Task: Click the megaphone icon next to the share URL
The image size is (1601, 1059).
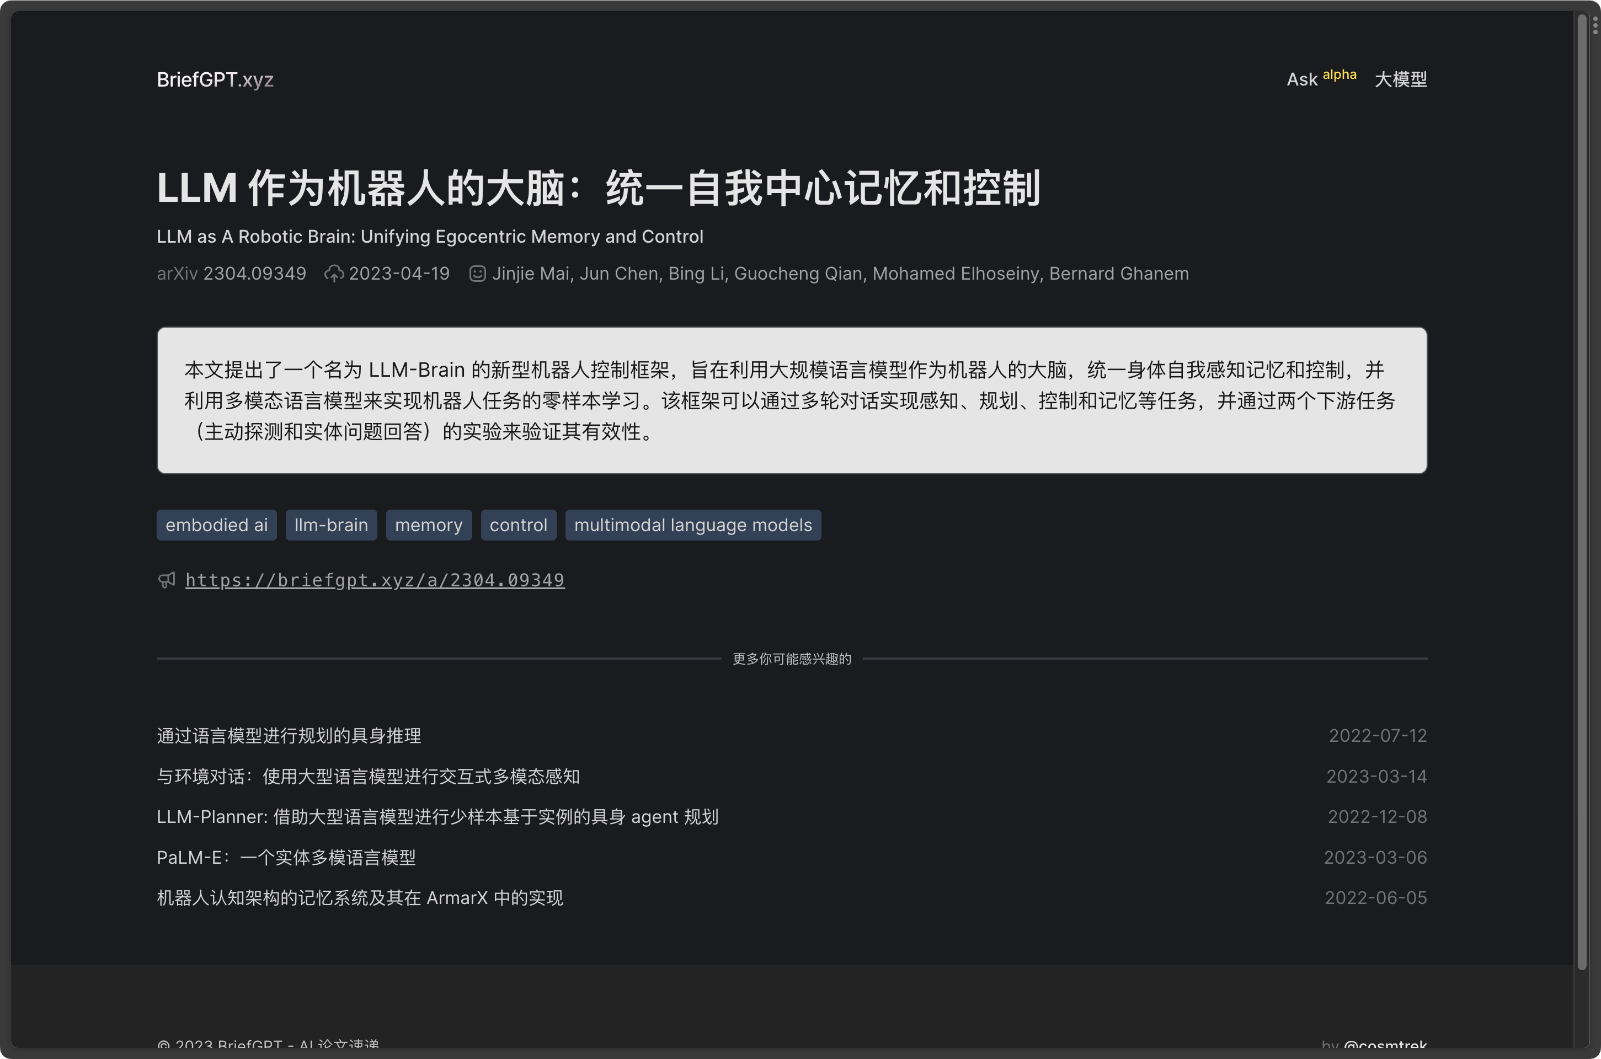Action: coord(166,580)
